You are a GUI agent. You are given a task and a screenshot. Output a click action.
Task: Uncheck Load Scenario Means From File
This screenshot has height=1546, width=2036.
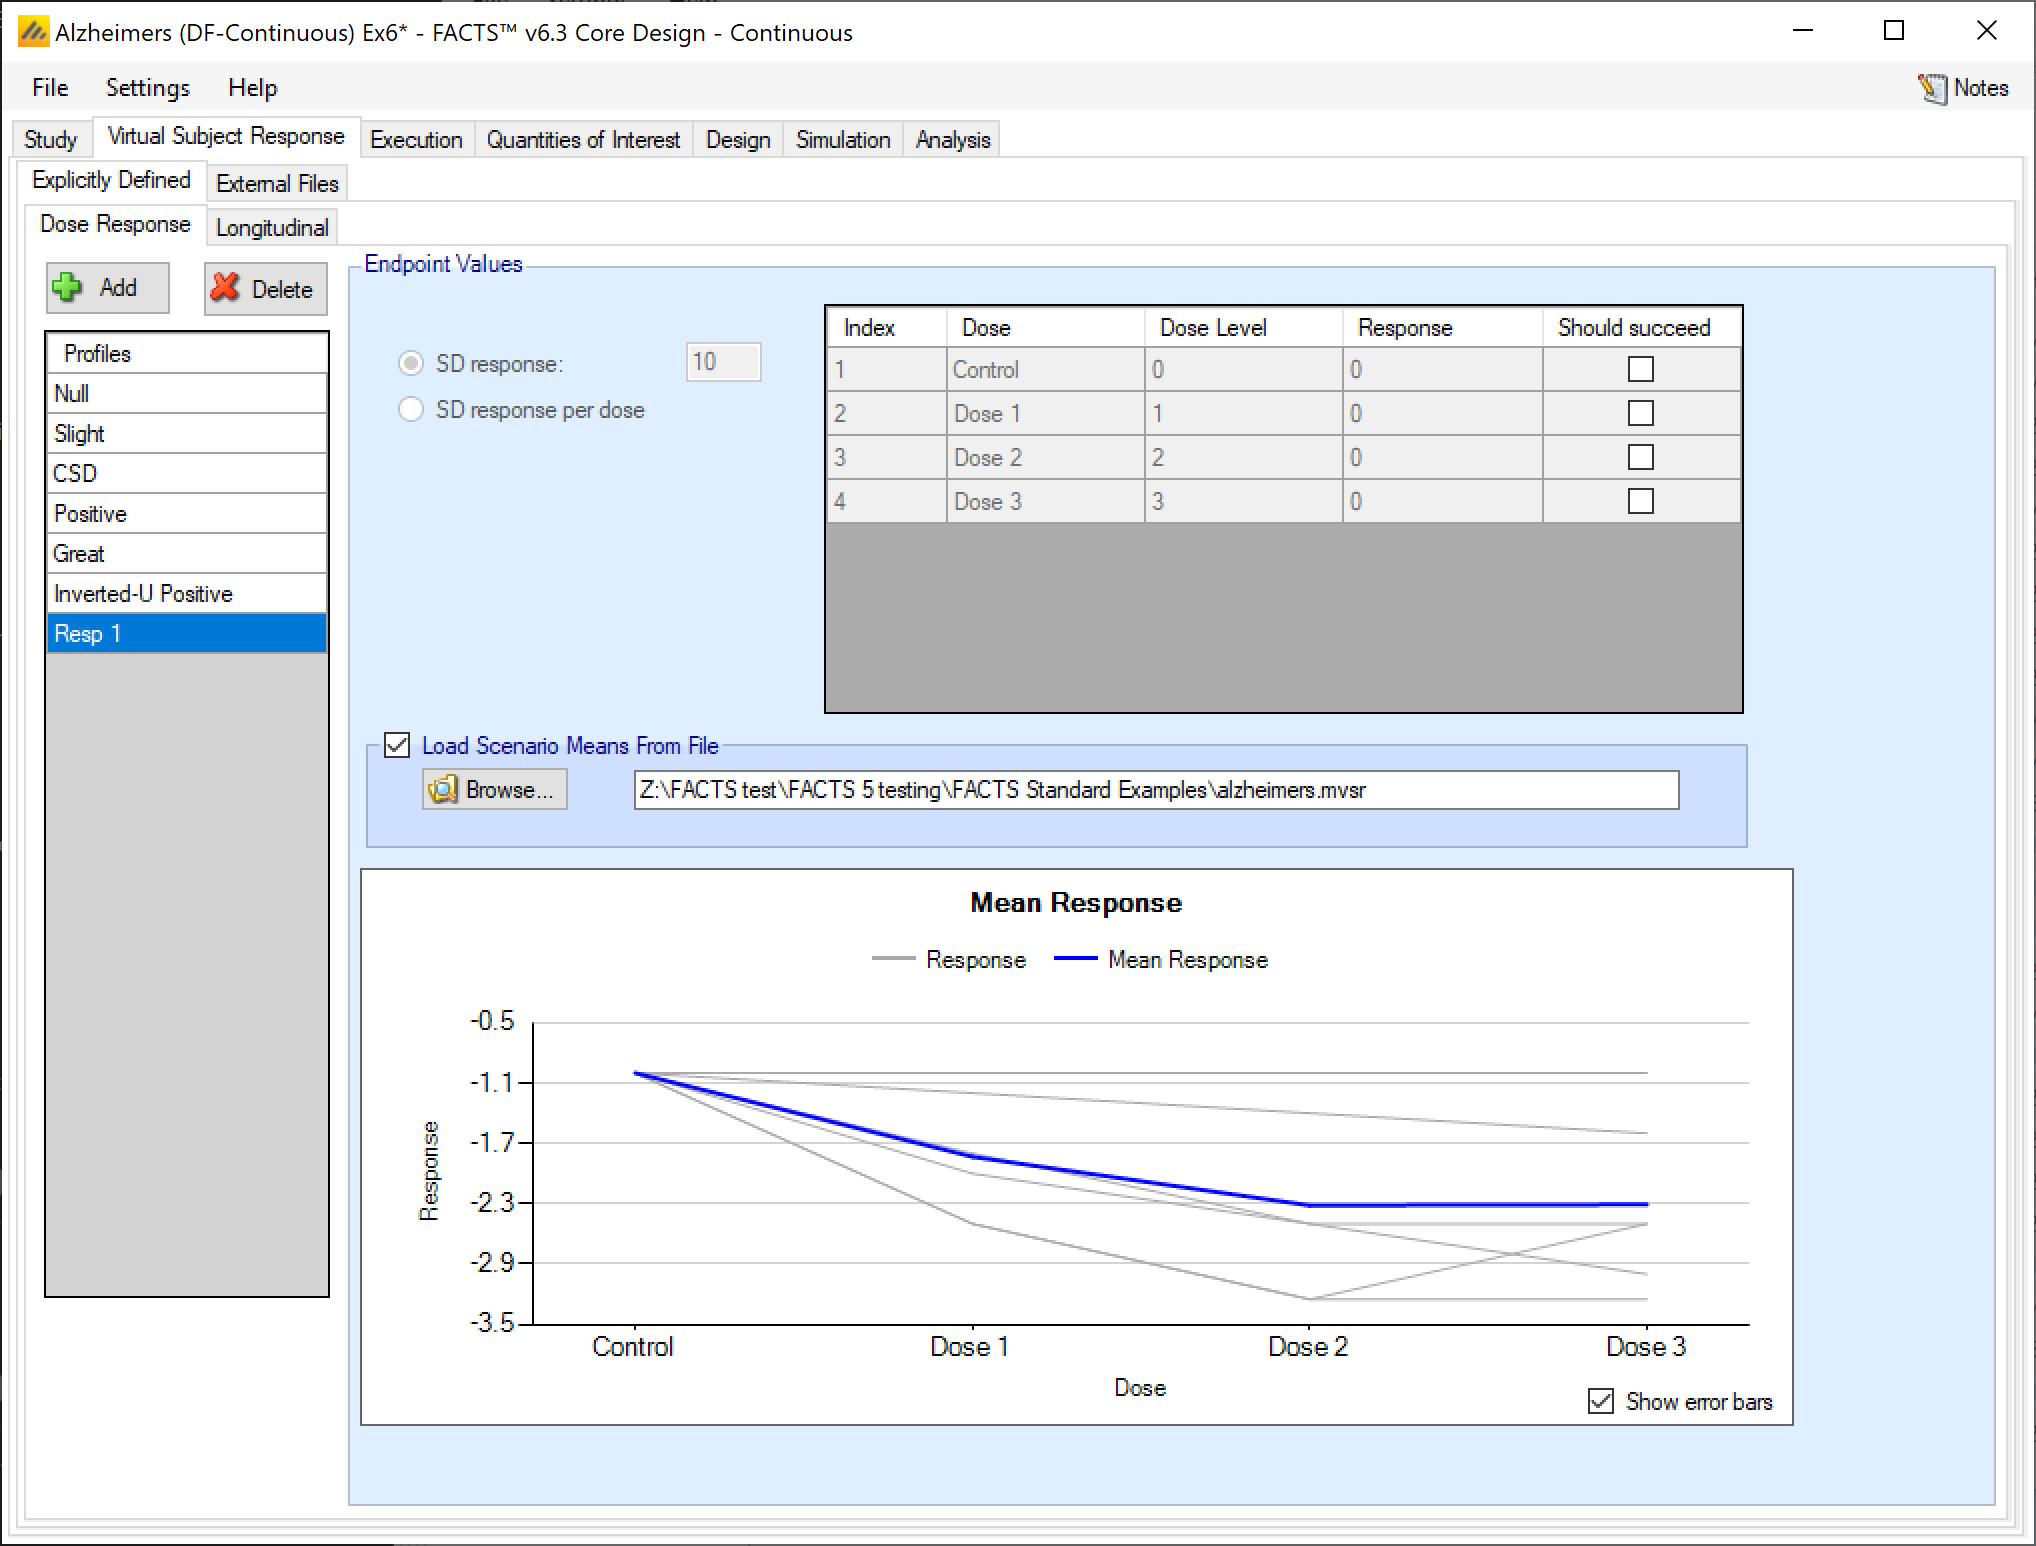(x=397, y=745)
